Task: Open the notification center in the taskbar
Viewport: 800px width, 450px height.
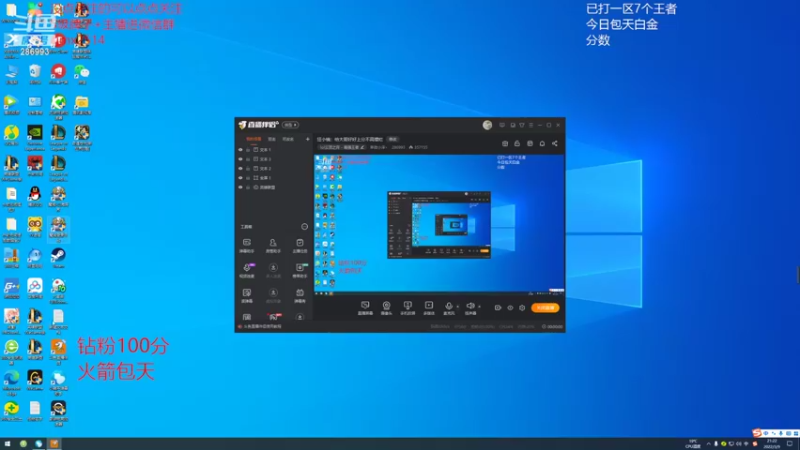Action: [790, 444]
